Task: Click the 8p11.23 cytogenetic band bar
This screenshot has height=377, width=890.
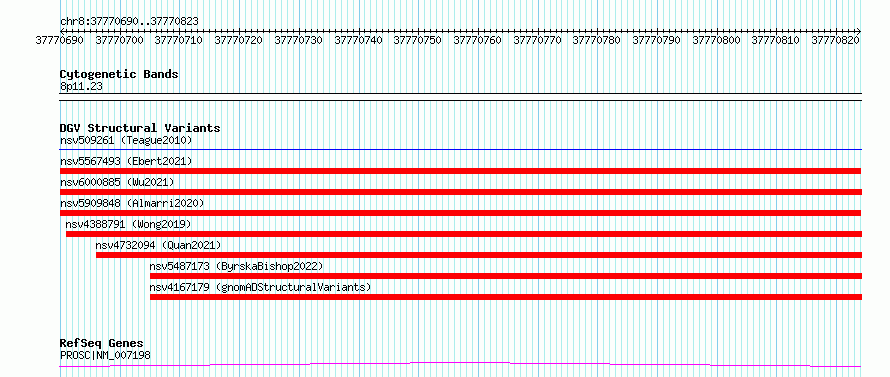Action: [x=460, y=97]
